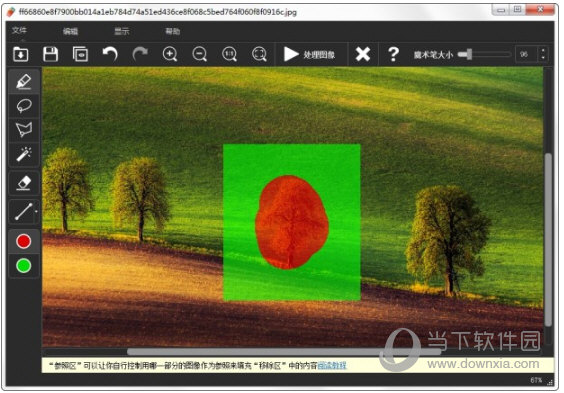Open help with the question mark icon

click(x=394, y=55)
